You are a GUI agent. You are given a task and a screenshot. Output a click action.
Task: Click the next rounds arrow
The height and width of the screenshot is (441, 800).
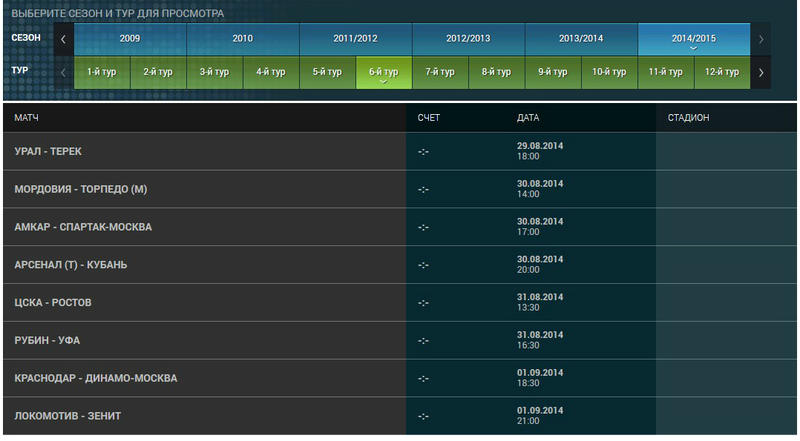coord(761,72)
